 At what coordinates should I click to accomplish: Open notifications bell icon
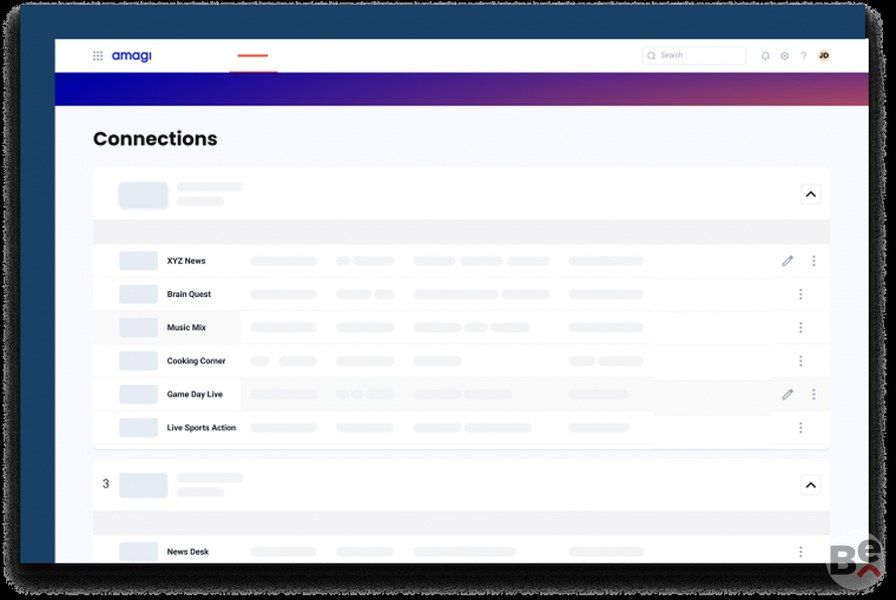point(765,55)
